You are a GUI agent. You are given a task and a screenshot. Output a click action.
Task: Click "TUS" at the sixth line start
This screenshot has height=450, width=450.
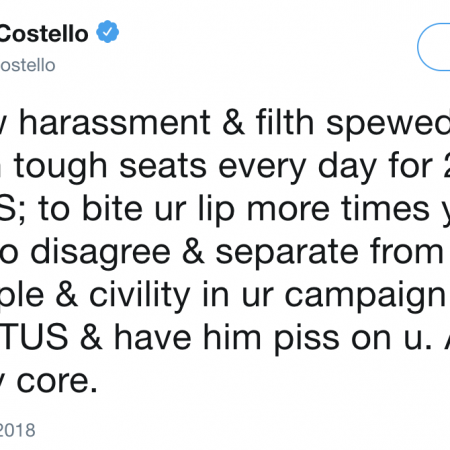coord(34,337)
